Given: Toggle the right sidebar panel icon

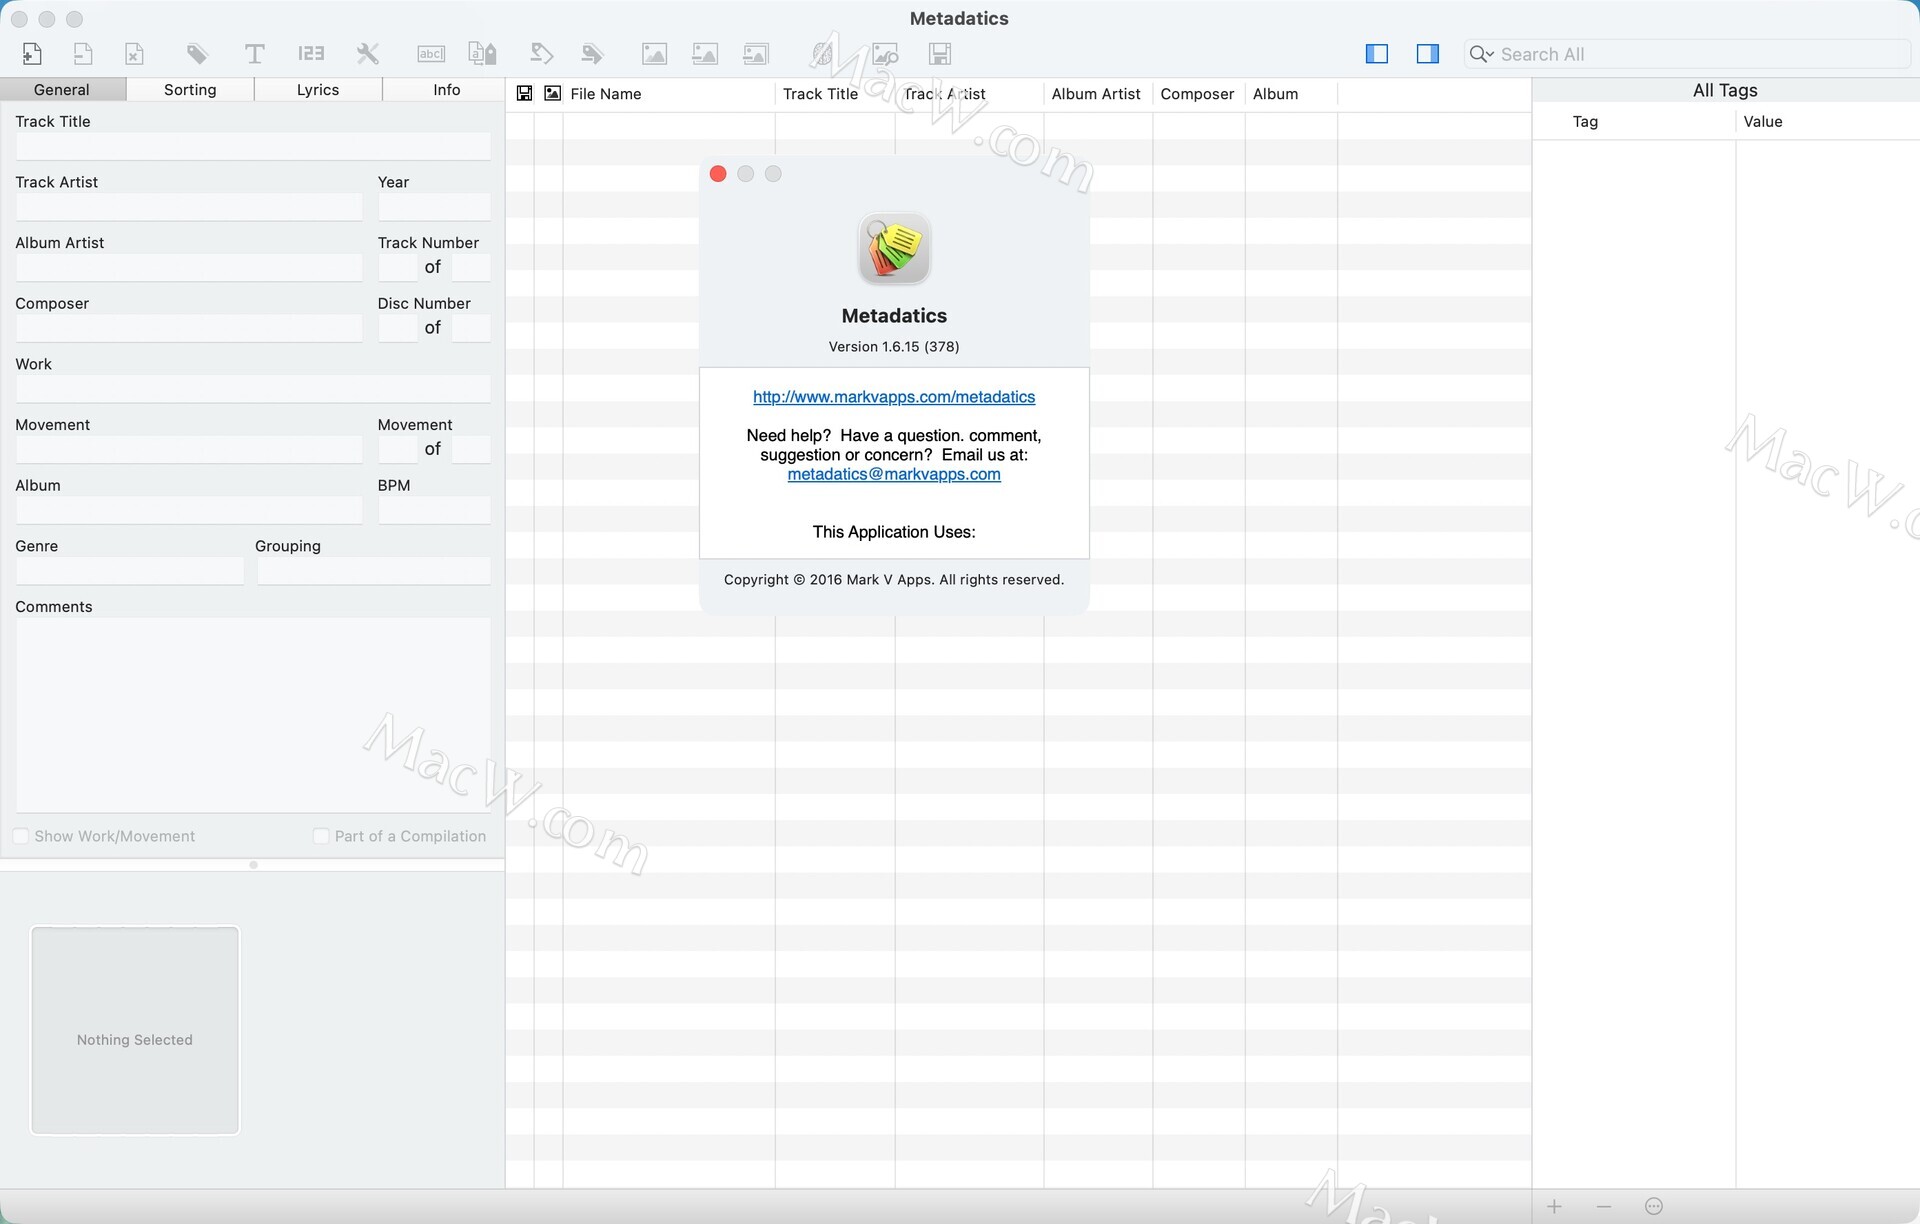Looking at the screenshot, I should coord(1428,54).
